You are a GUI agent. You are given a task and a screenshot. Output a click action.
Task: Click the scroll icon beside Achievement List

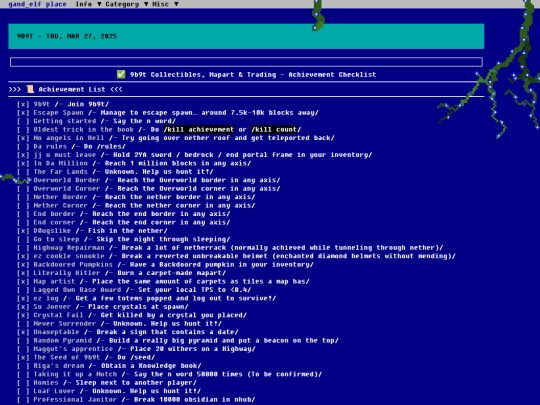click(x=30, y=90)
